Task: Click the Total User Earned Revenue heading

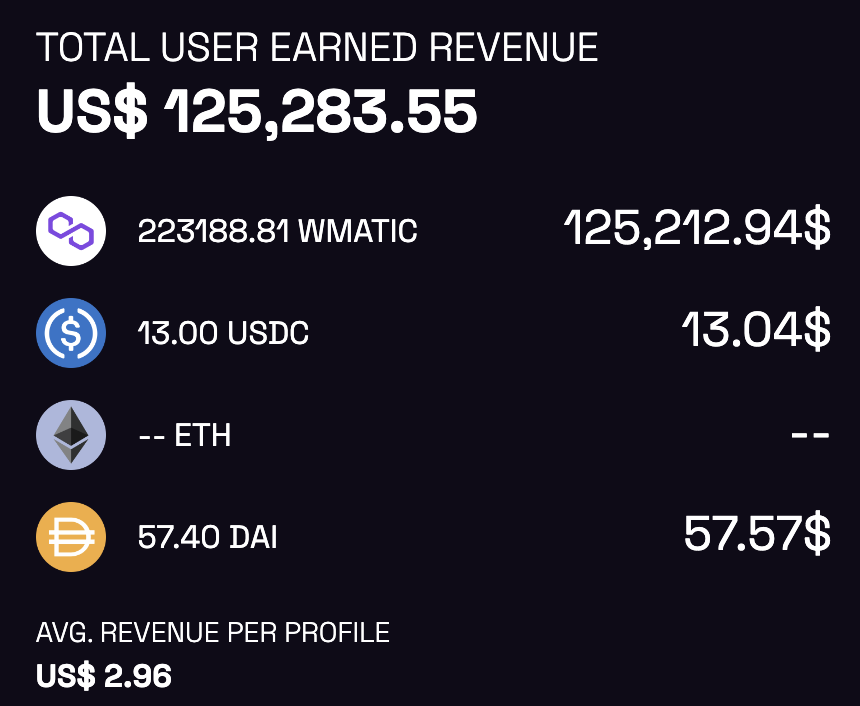Action: click(317, 48)
